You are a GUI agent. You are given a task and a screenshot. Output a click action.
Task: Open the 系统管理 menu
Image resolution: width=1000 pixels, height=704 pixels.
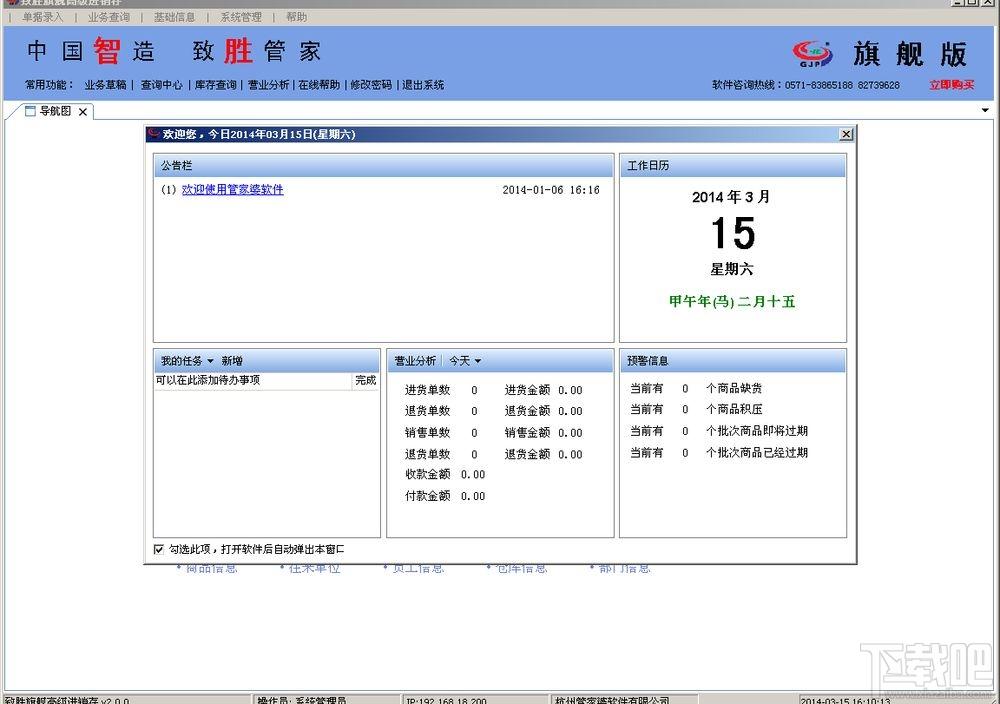click(241, 17)
